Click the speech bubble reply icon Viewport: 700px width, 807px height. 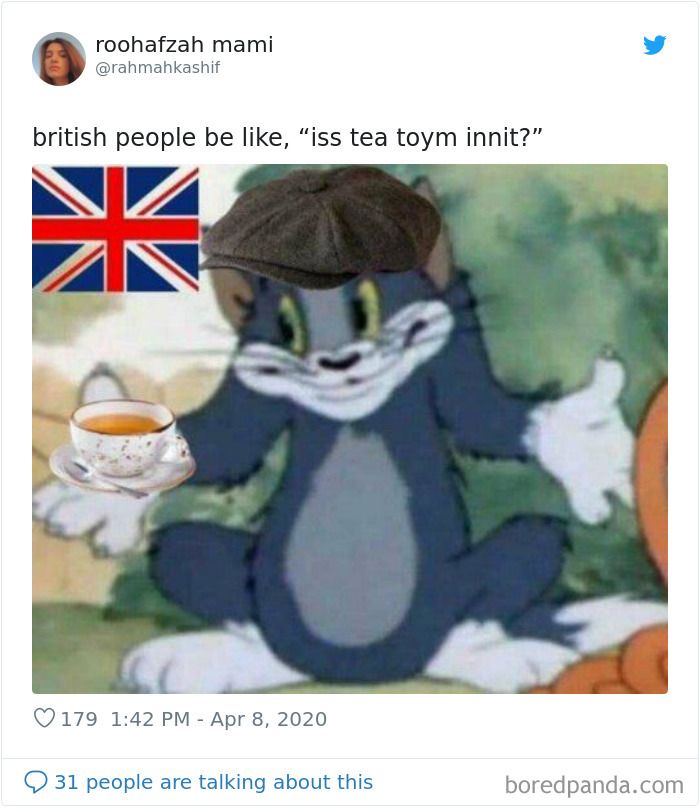pyautogui.click(x=36, y=782)
